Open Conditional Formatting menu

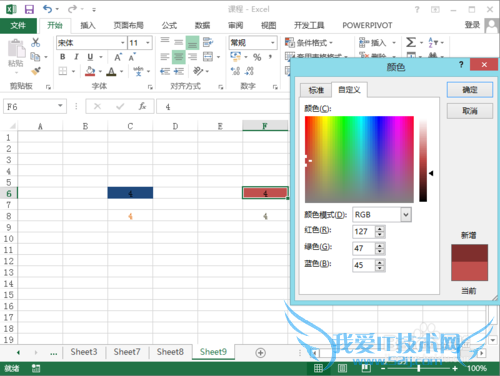309,43
